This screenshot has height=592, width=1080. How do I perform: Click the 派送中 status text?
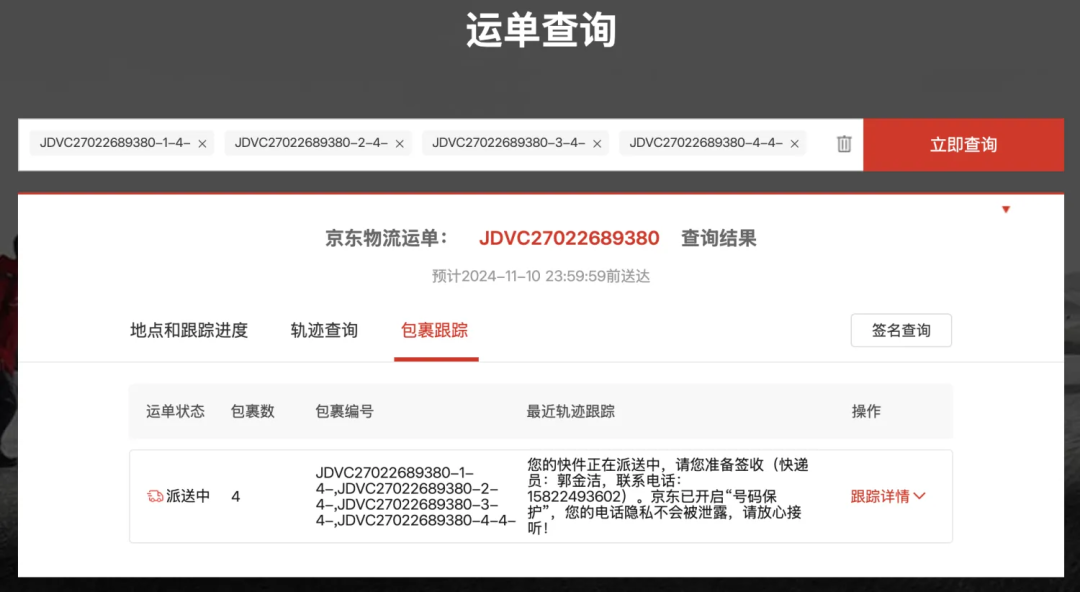click(188, 496)
